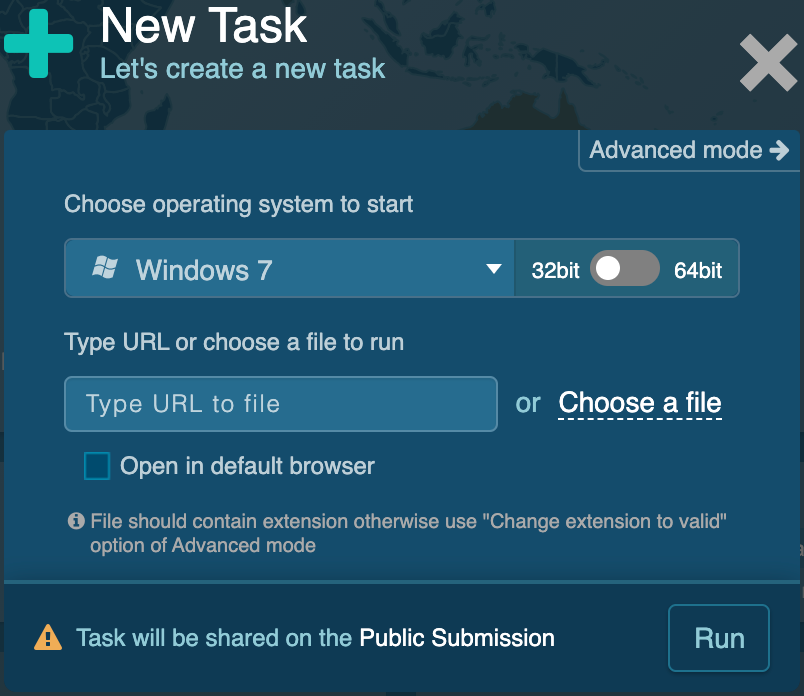This screenshot has width=804, height=696.
Task: Click the green plus New Task icon
Action: (x=39, y=43)
